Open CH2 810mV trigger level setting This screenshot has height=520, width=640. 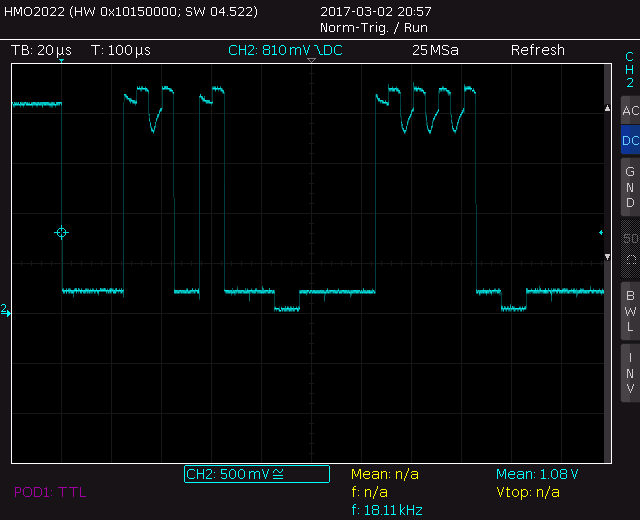coord(285,50)
